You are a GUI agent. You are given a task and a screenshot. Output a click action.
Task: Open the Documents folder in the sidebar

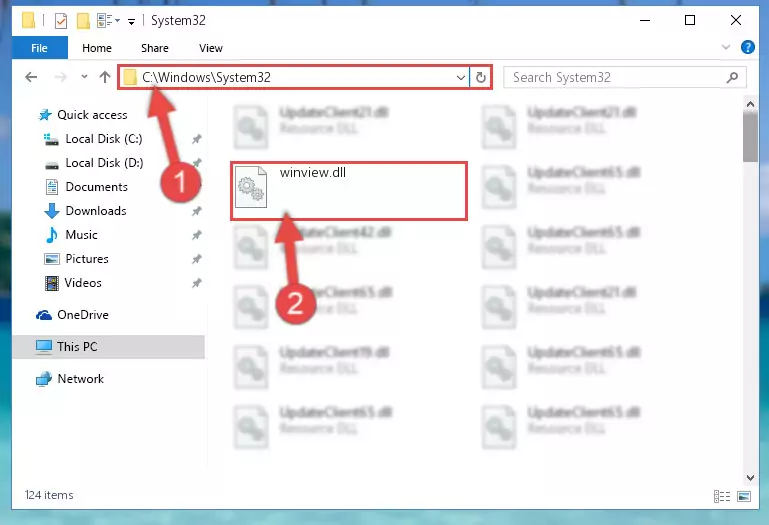(96, 187)
